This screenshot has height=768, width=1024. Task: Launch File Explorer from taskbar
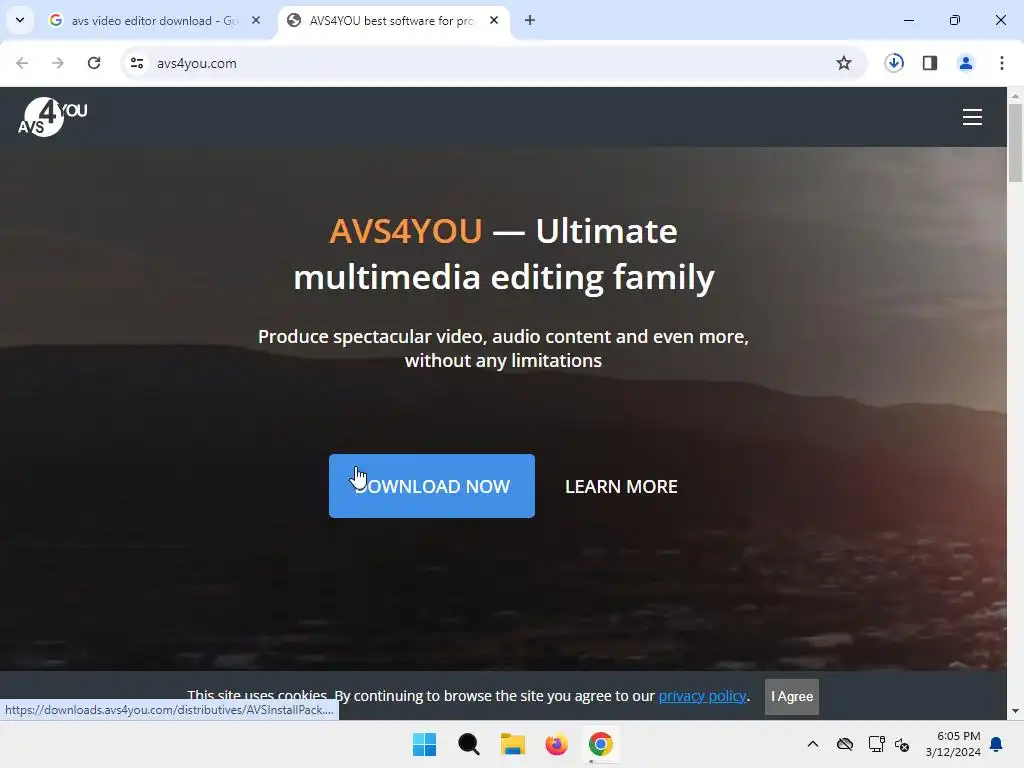pyautogui.click(x=513, y=744)
